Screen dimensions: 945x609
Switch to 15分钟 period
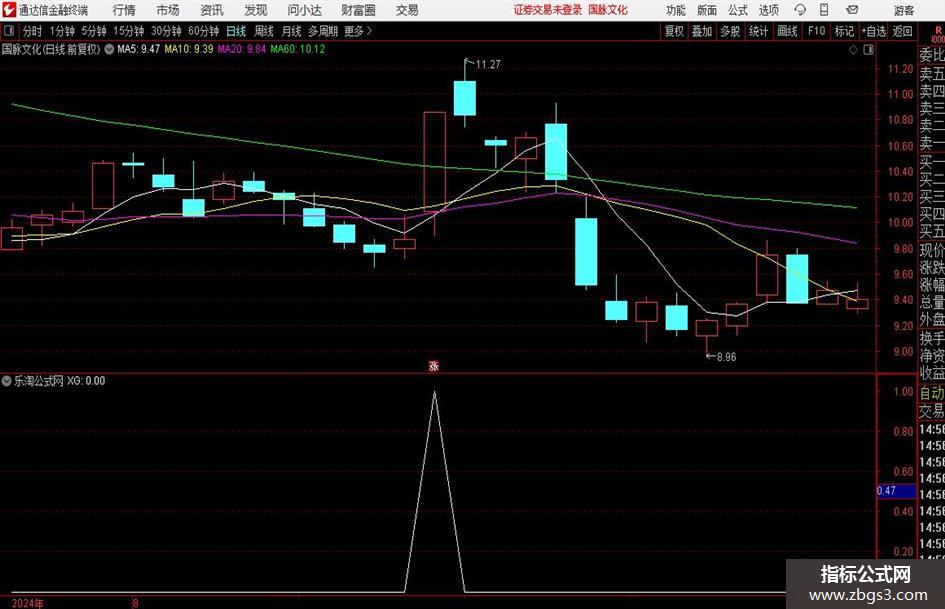tap(129, 31)
